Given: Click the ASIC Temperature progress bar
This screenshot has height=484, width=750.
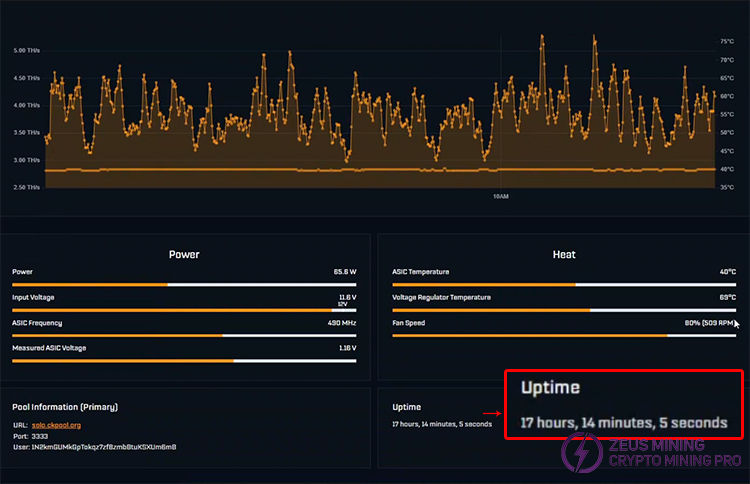Looking at the screenshot, I should pos(563,284).
